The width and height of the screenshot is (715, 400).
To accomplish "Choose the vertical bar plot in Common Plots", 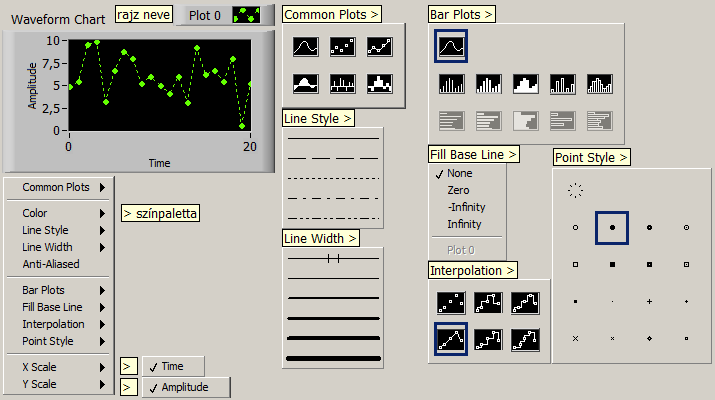I will [342, 84].
